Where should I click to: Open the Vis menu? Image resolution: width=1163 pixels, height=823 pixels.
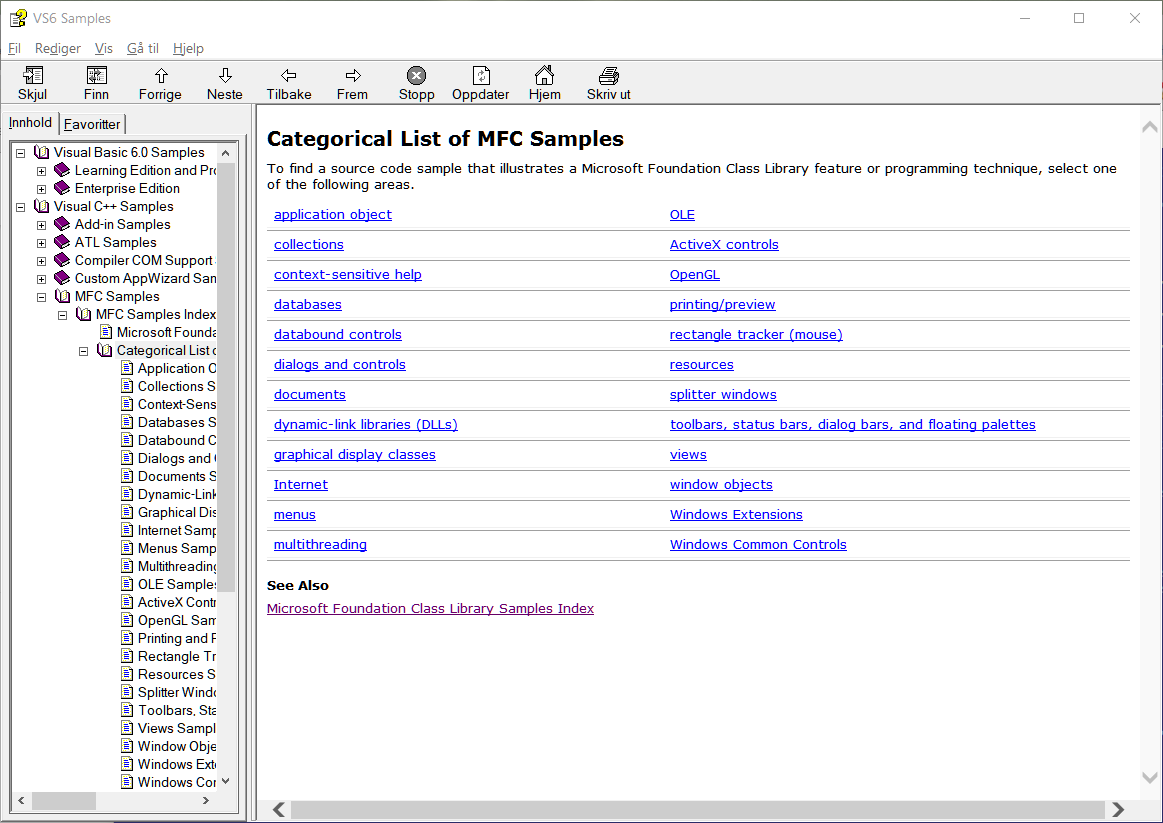104,48
